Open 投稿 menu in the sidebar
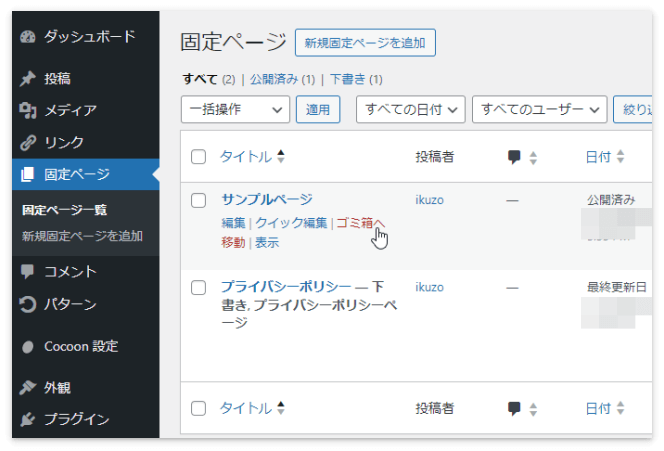 click(x=86, y=78)
